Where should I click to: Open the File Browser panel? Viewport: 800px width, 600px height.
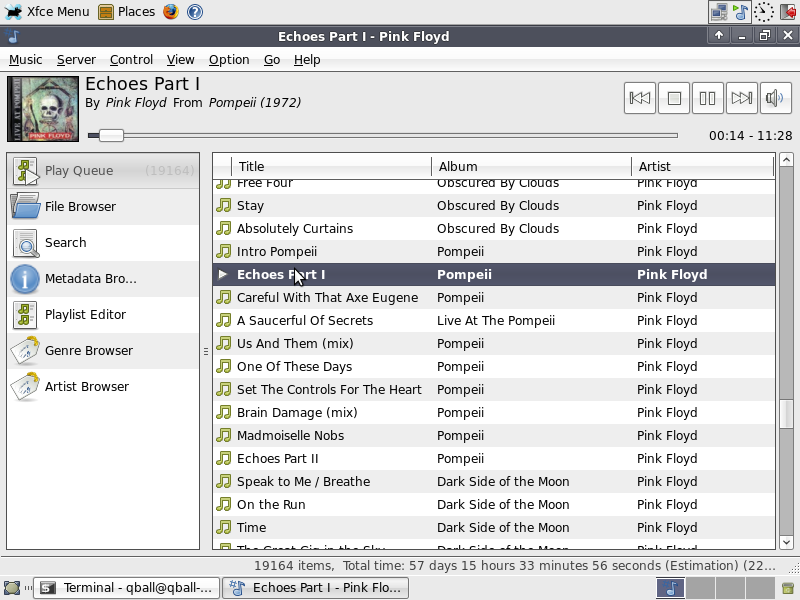(103, 207)
